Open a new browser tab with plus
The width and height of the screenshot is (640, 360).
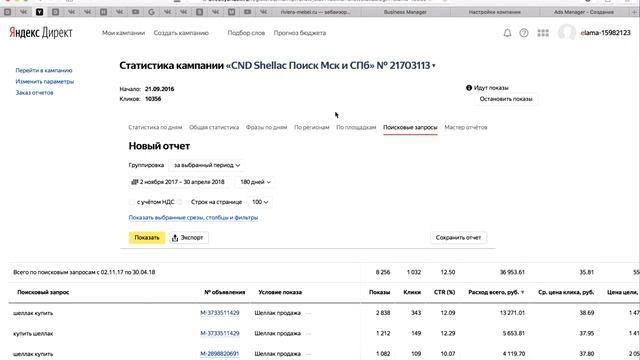click(635, 12)
